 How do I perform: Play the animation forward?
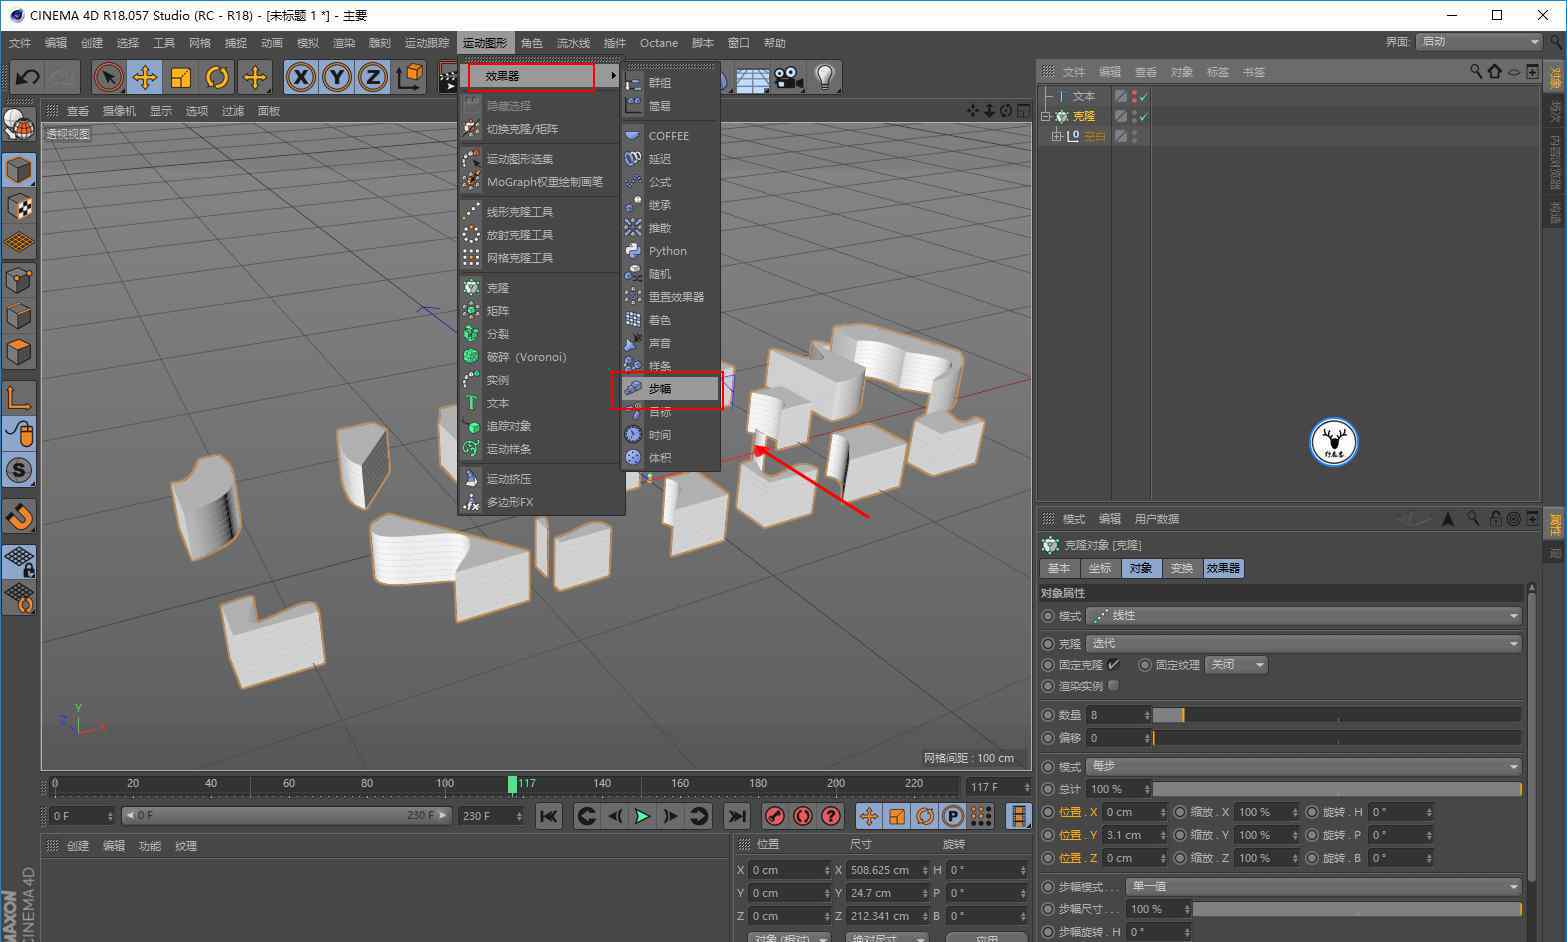[x=642, y=816]
